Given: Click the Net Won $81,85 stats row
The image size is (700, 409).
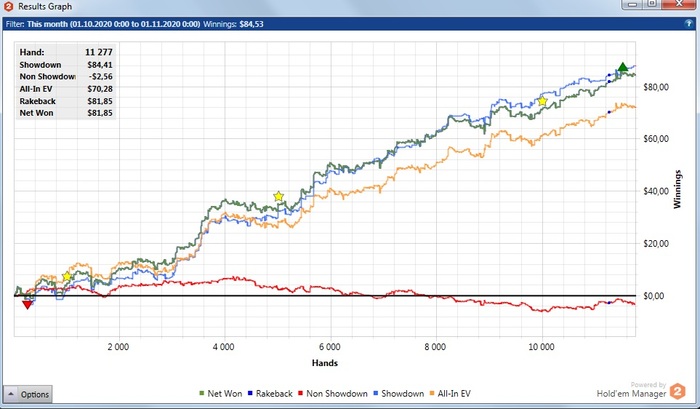Looking at the screenshot, I should (66, 113).
